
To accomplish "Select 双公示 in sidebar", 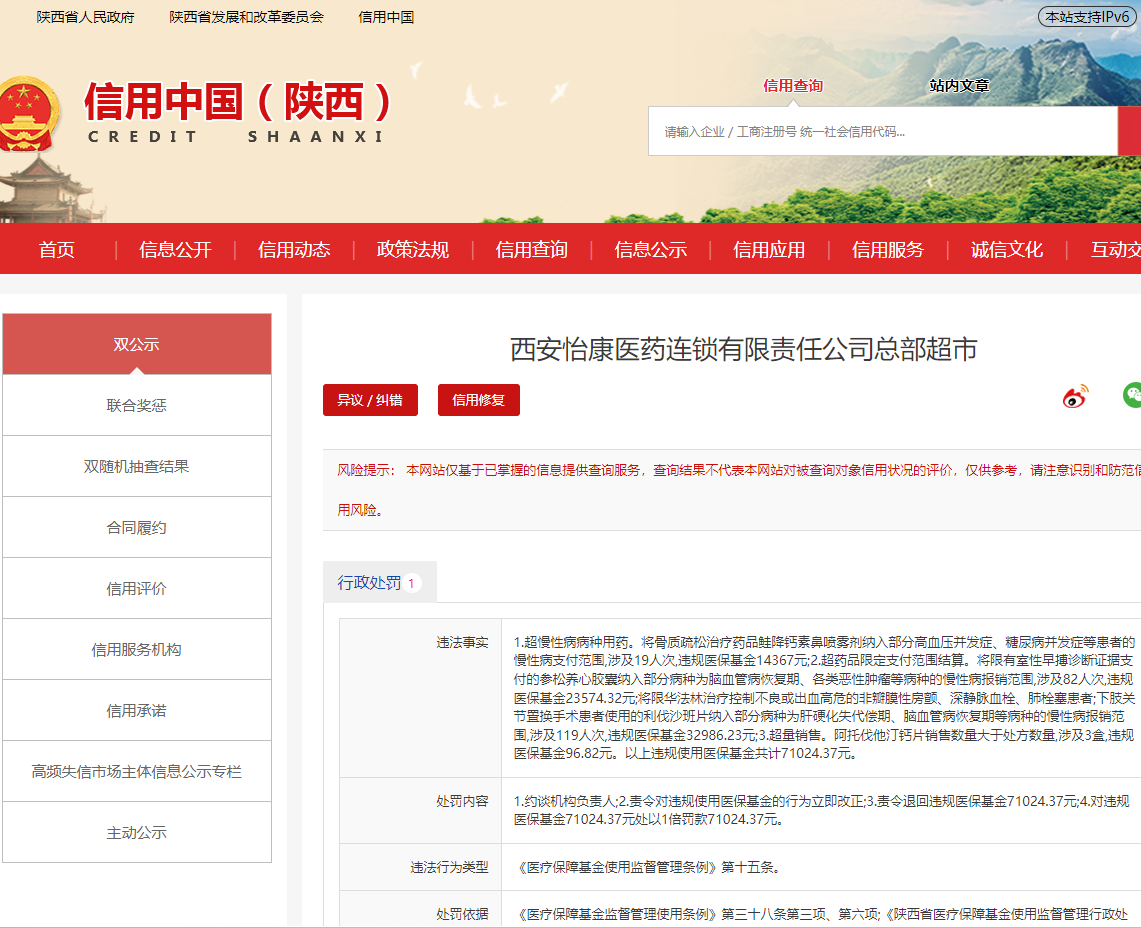I will pyautogui.click(x=137, y=344).
